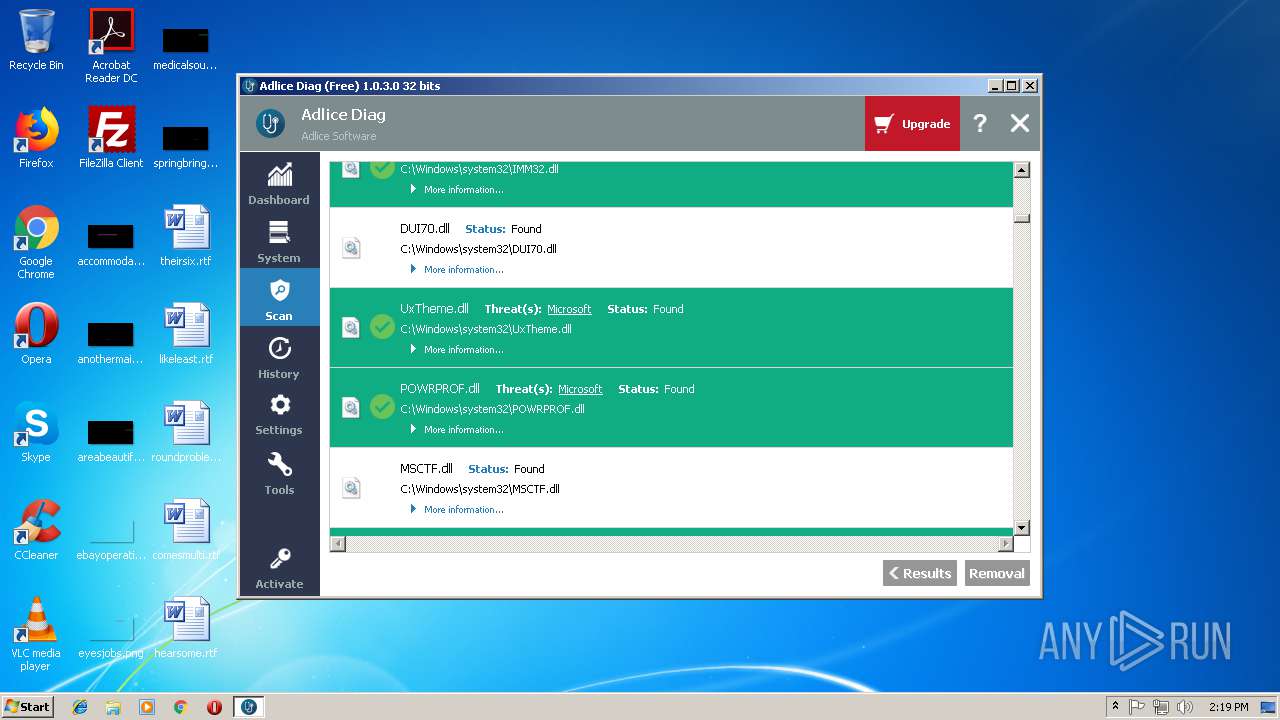Select the hearsome.rtf desktop file
This screenshot has height=720, width=1280.
click(186, 628)
